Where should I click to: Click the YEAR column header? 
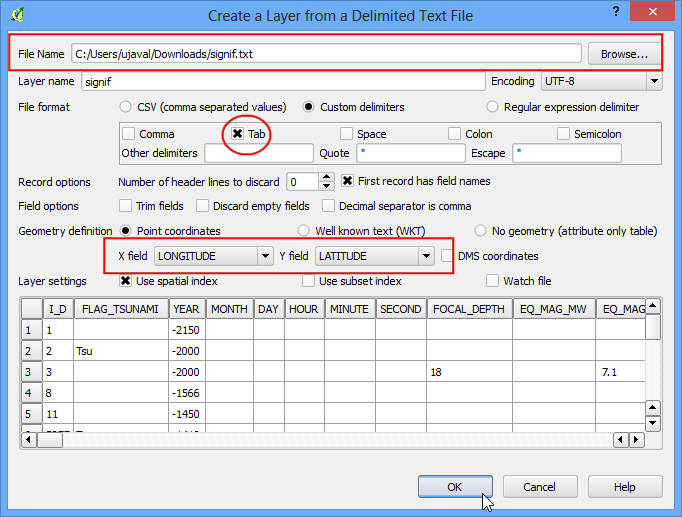[186, 309]
